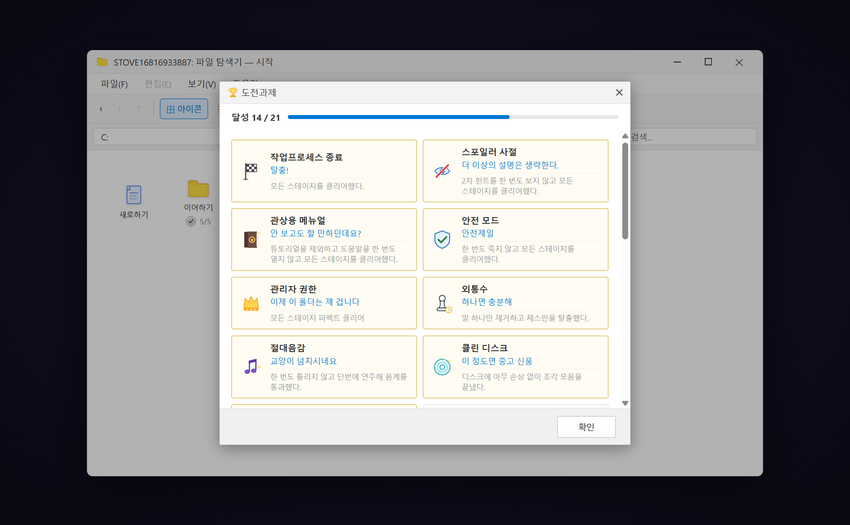Viewport: 850px width, 525px height.
Task: Click the checkered flag icon of 작업프로세스 종료
Action: (x=250, y=171)
